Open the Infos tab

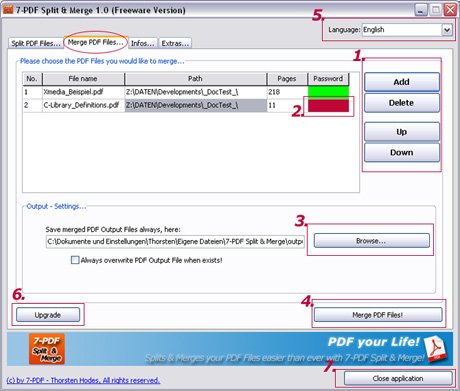coord(142,43)
